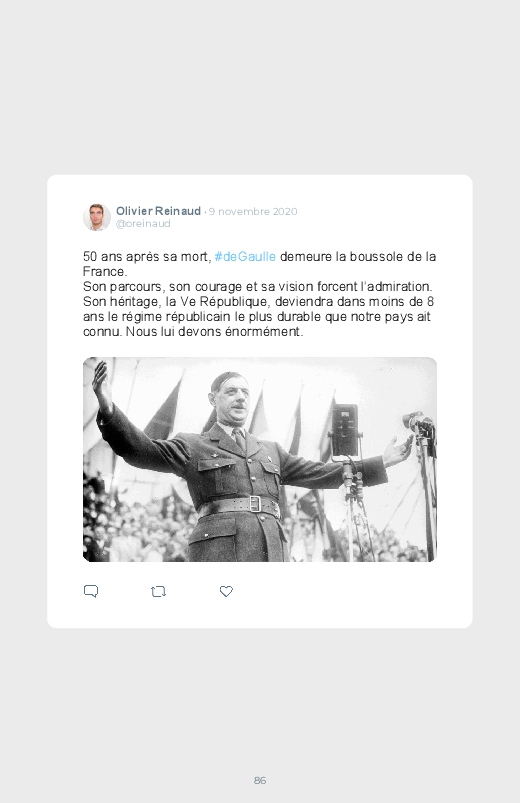Open the black-and-white photo attachment

pyautogui.click(x=260, y=459)
